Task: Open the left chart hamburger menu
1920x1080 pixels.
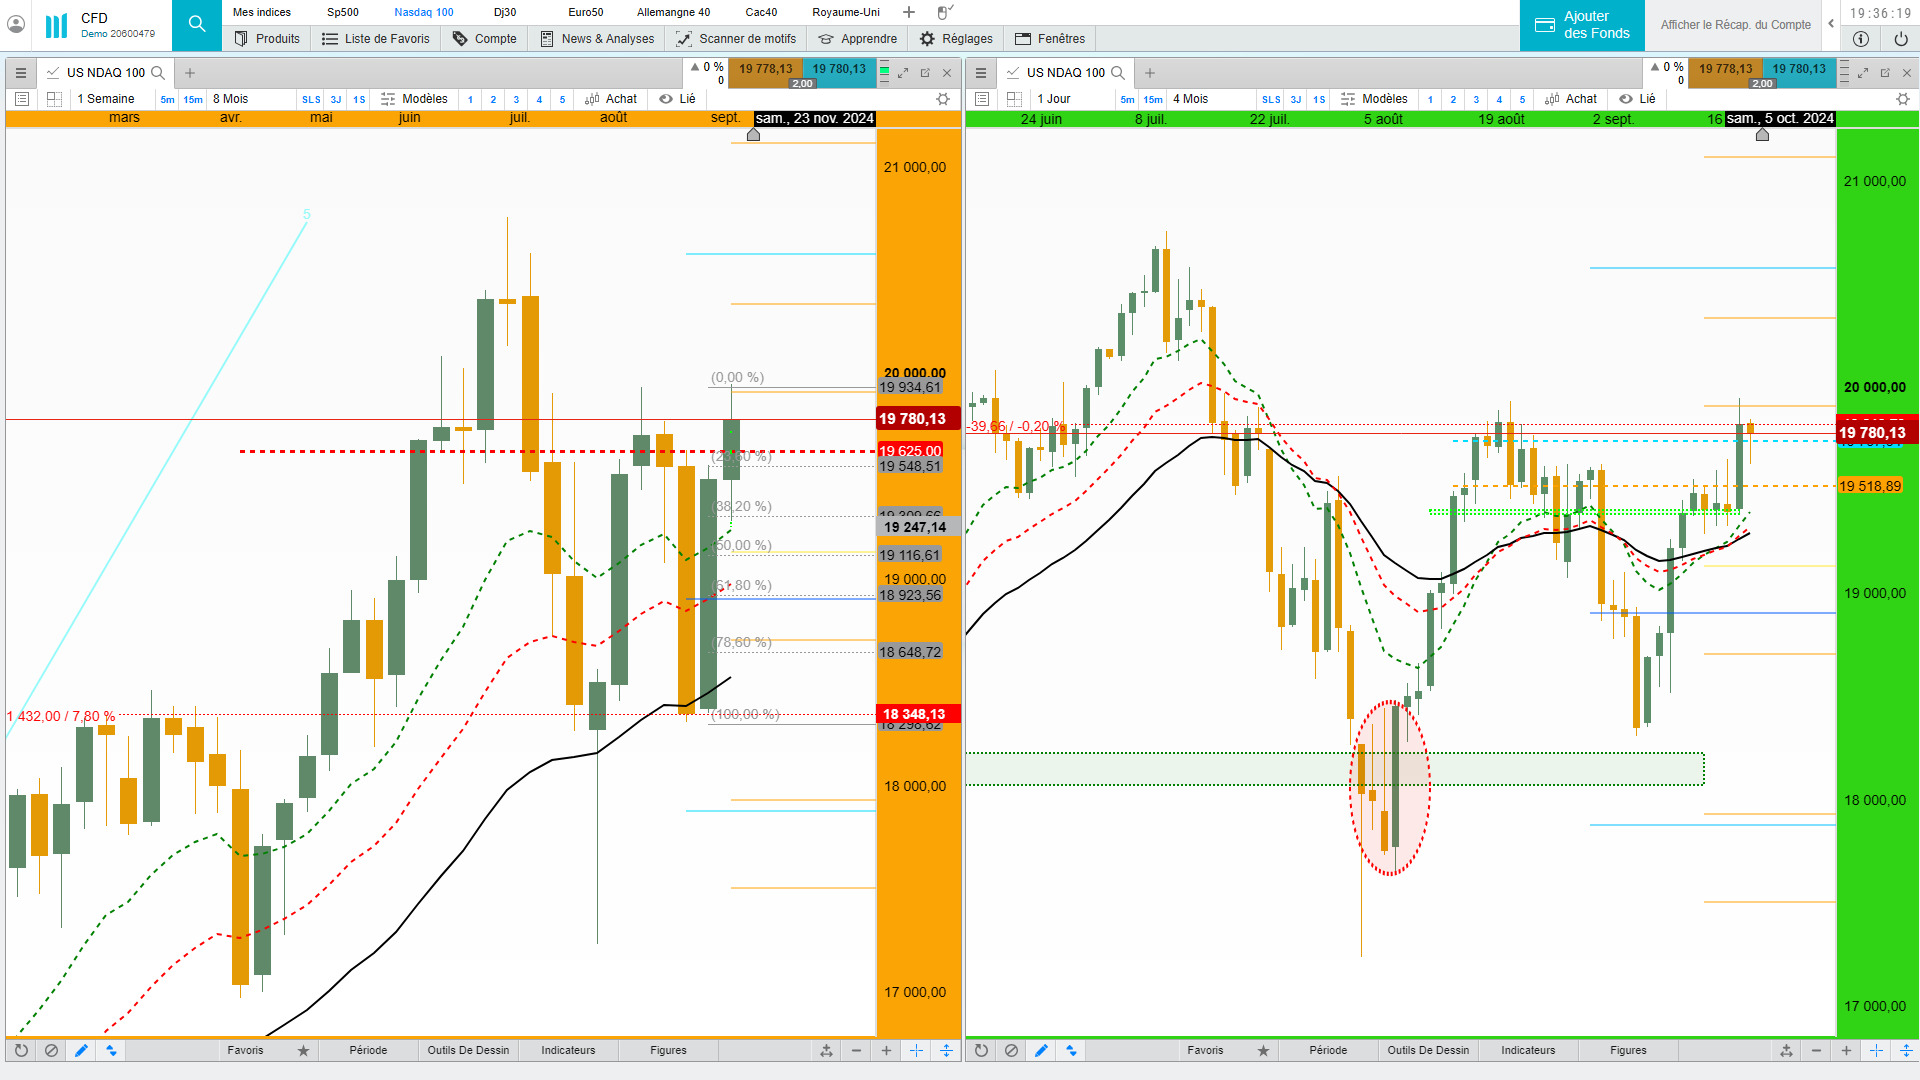Action: [x=21, y=73]
